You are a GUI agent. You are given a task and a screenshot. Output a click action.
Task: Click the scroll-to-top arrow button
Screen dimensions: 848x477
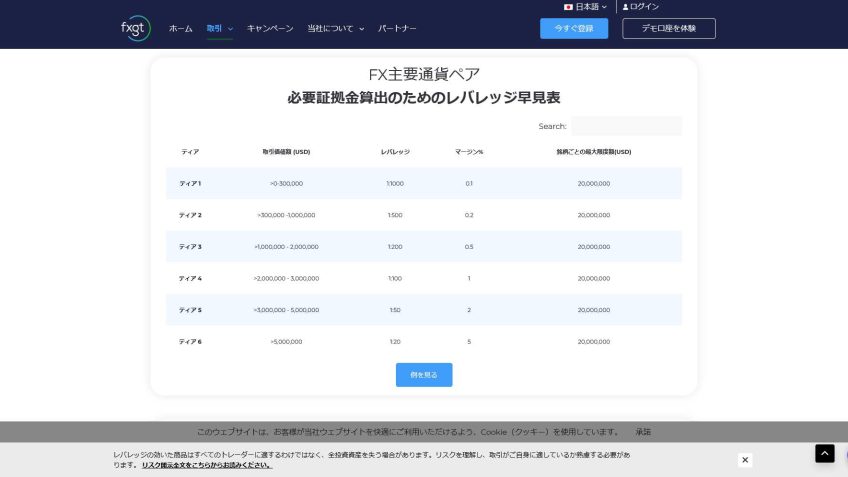(x=824, y=454)
